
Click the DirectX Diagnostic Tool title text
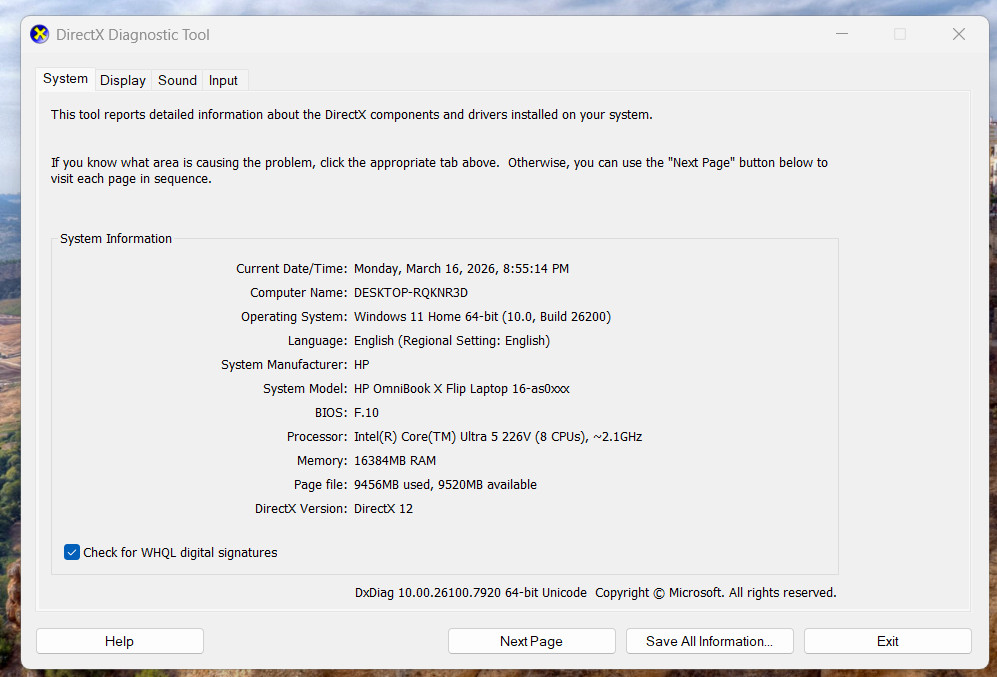tap(132, 35)
